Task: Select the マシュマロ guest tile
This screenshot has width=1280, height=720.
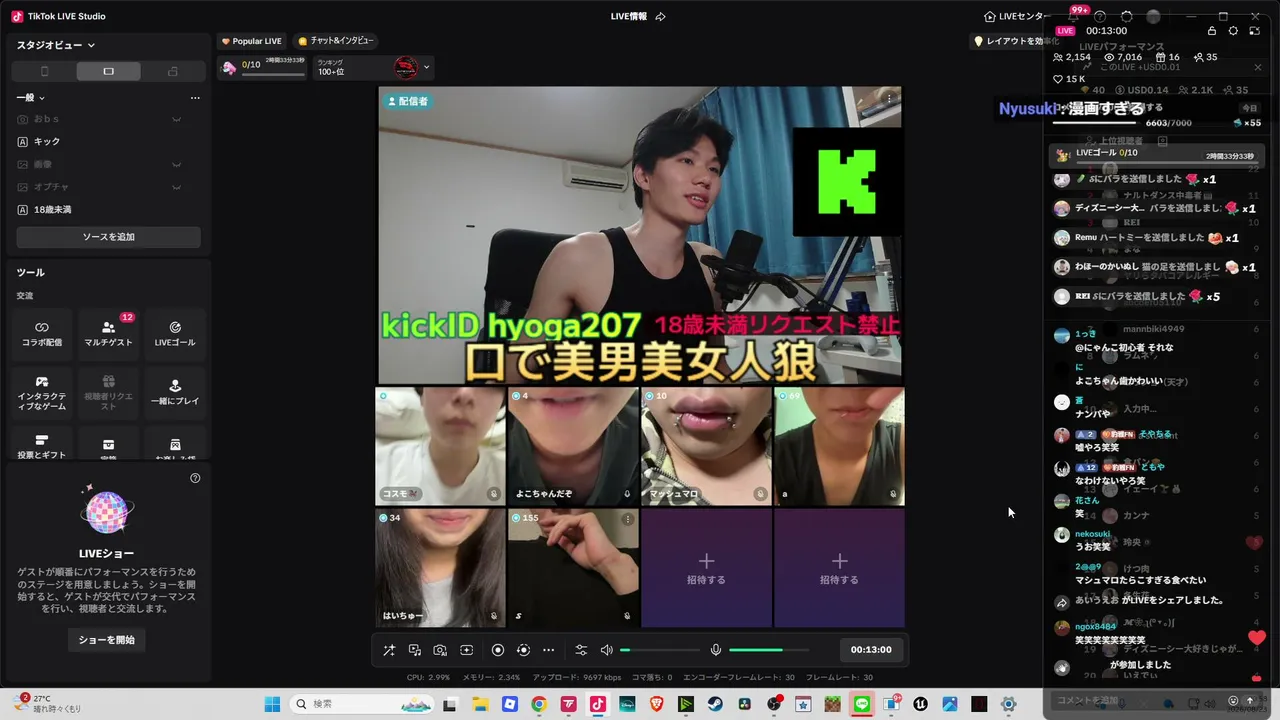Action: (x=706, y=446)
